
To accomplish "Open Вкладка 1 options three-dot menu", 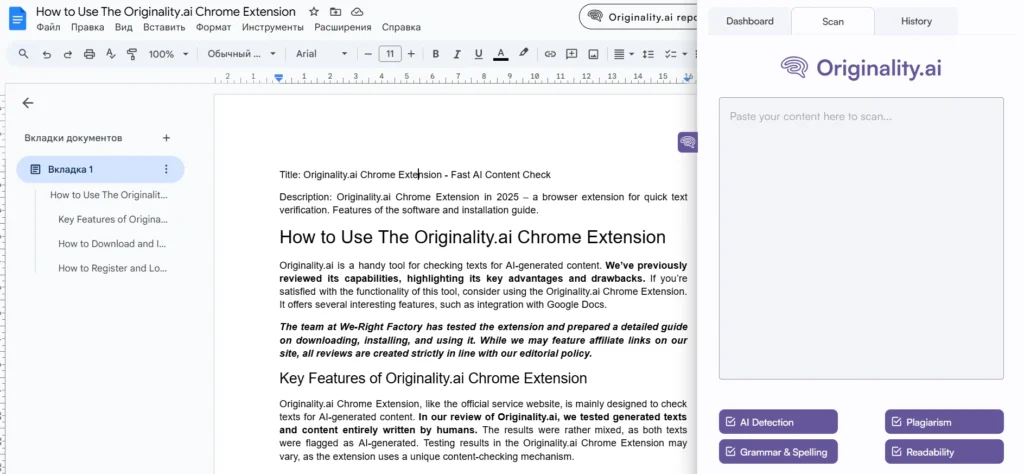I will [166, 169].
